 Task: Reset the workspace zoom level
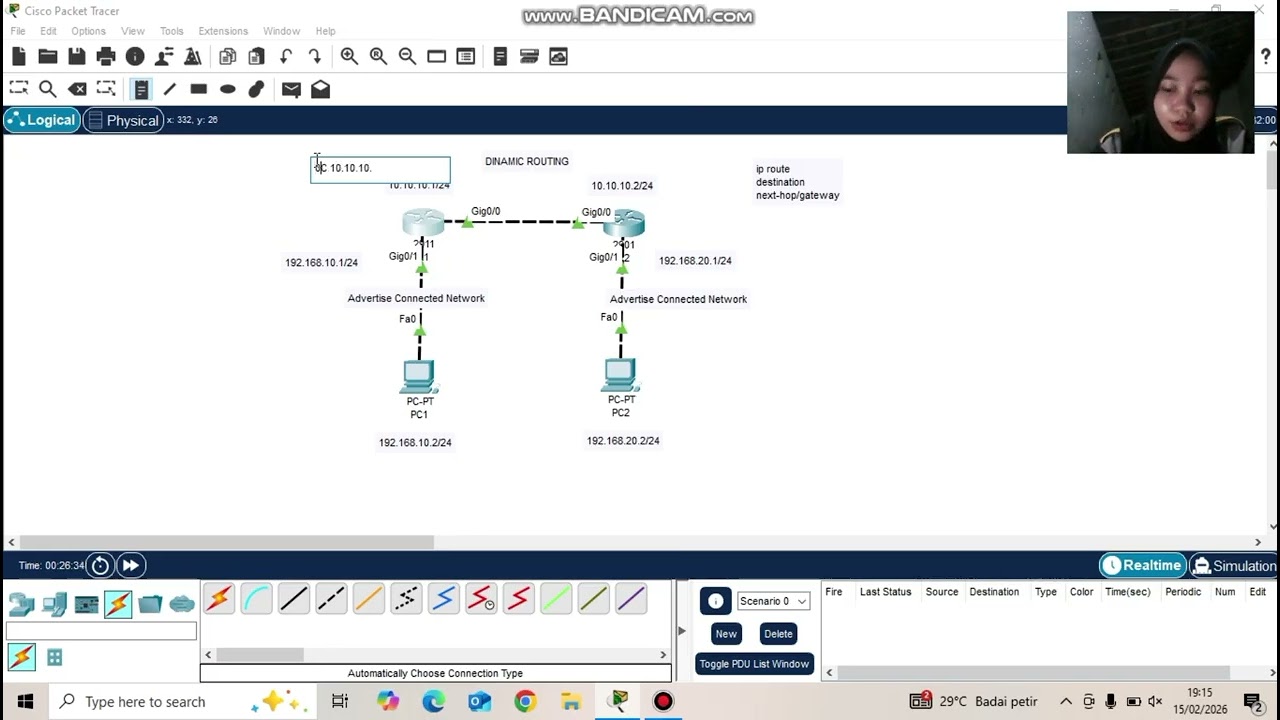pyautogui.click(x=378, y=57)
